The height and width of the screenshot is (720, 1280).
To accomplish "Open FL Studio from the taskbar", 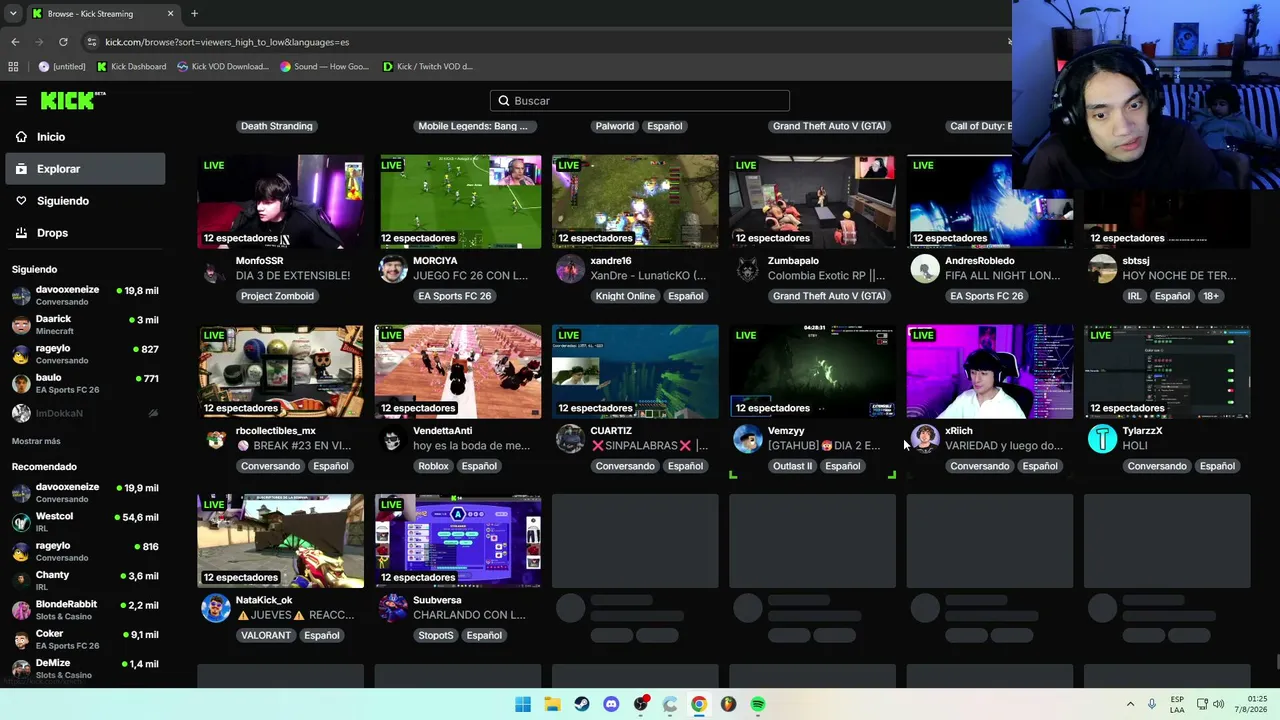I will coord(728,704).
